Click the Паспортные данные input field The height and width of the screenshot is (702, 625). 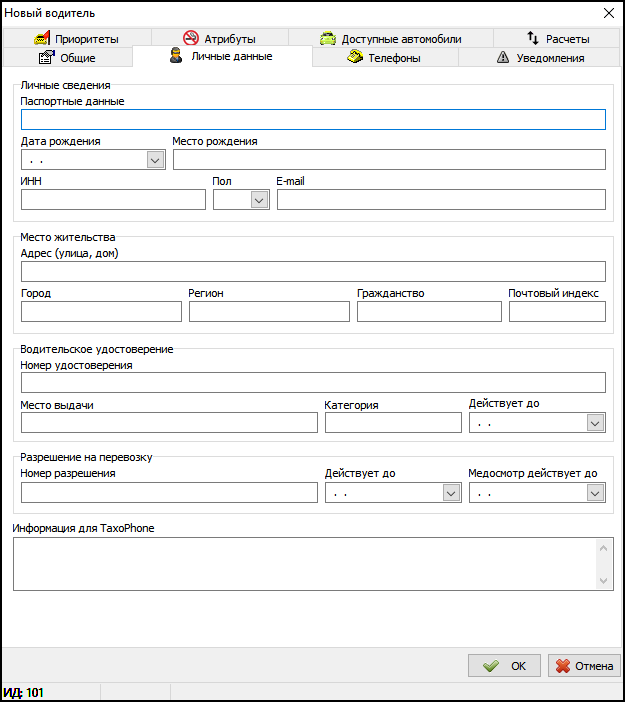(x=313, y=120)
